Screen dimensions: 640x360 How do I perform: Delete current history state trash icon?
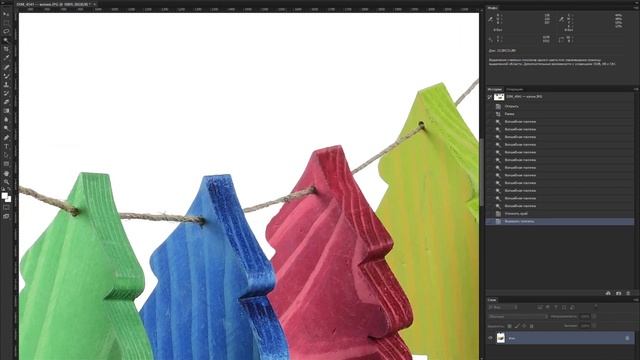tap(628, 293)
